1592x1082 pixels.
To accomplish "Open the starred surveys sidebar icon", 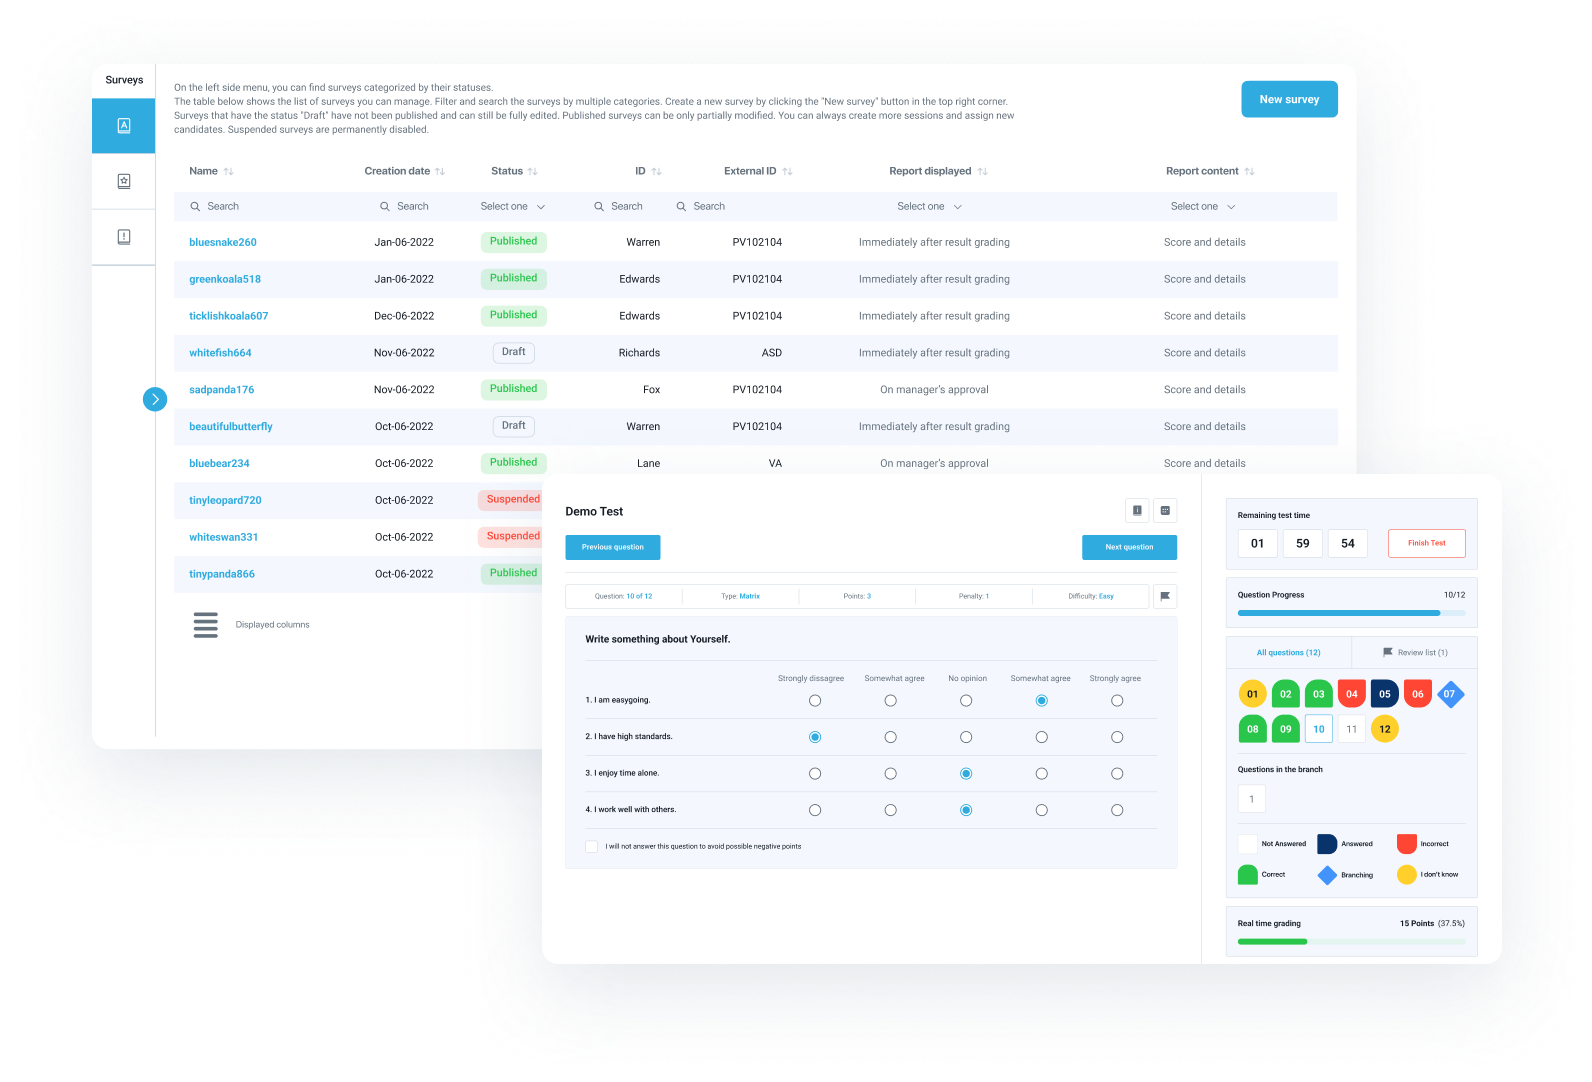I will point(124,181).
